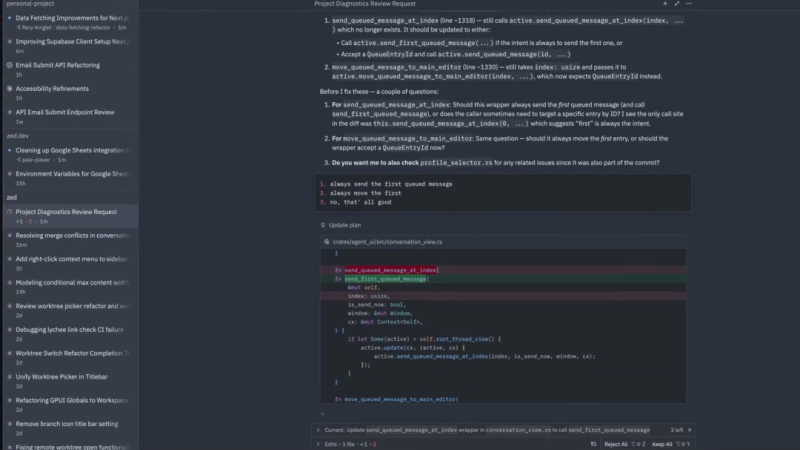Open the three-dot options menu in header
Screen dimensions: 800x450
point(689,4)
